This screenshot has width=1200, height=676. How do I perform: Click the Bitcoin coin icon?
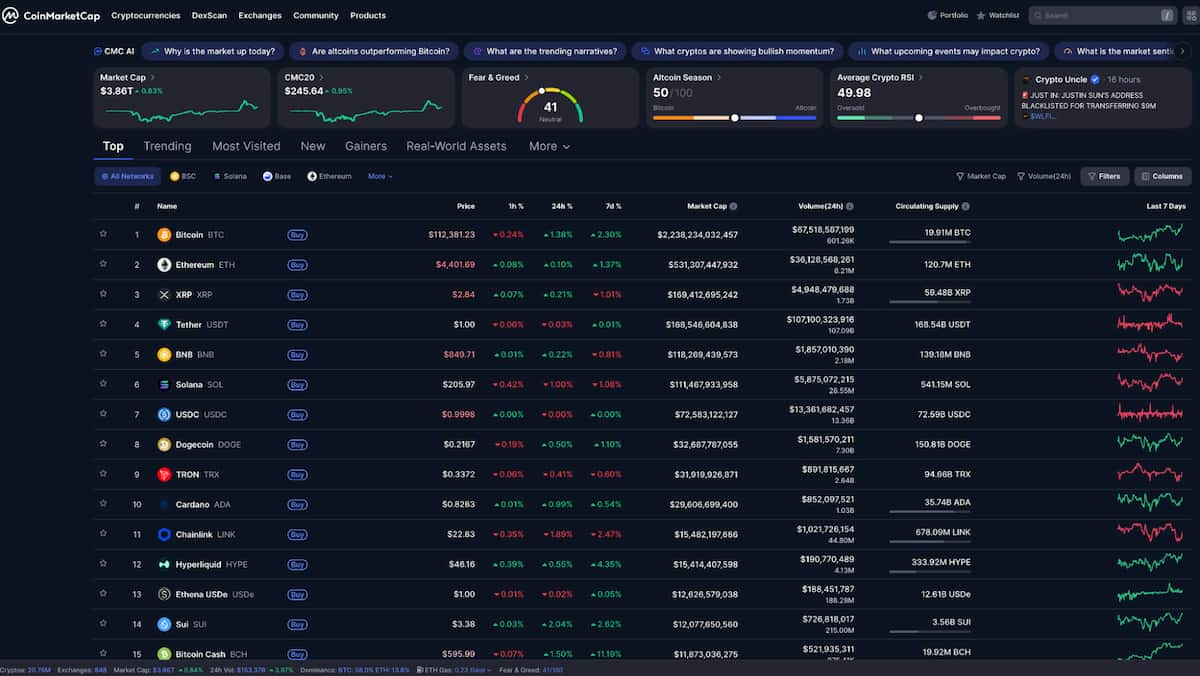[x=164, y=235]
